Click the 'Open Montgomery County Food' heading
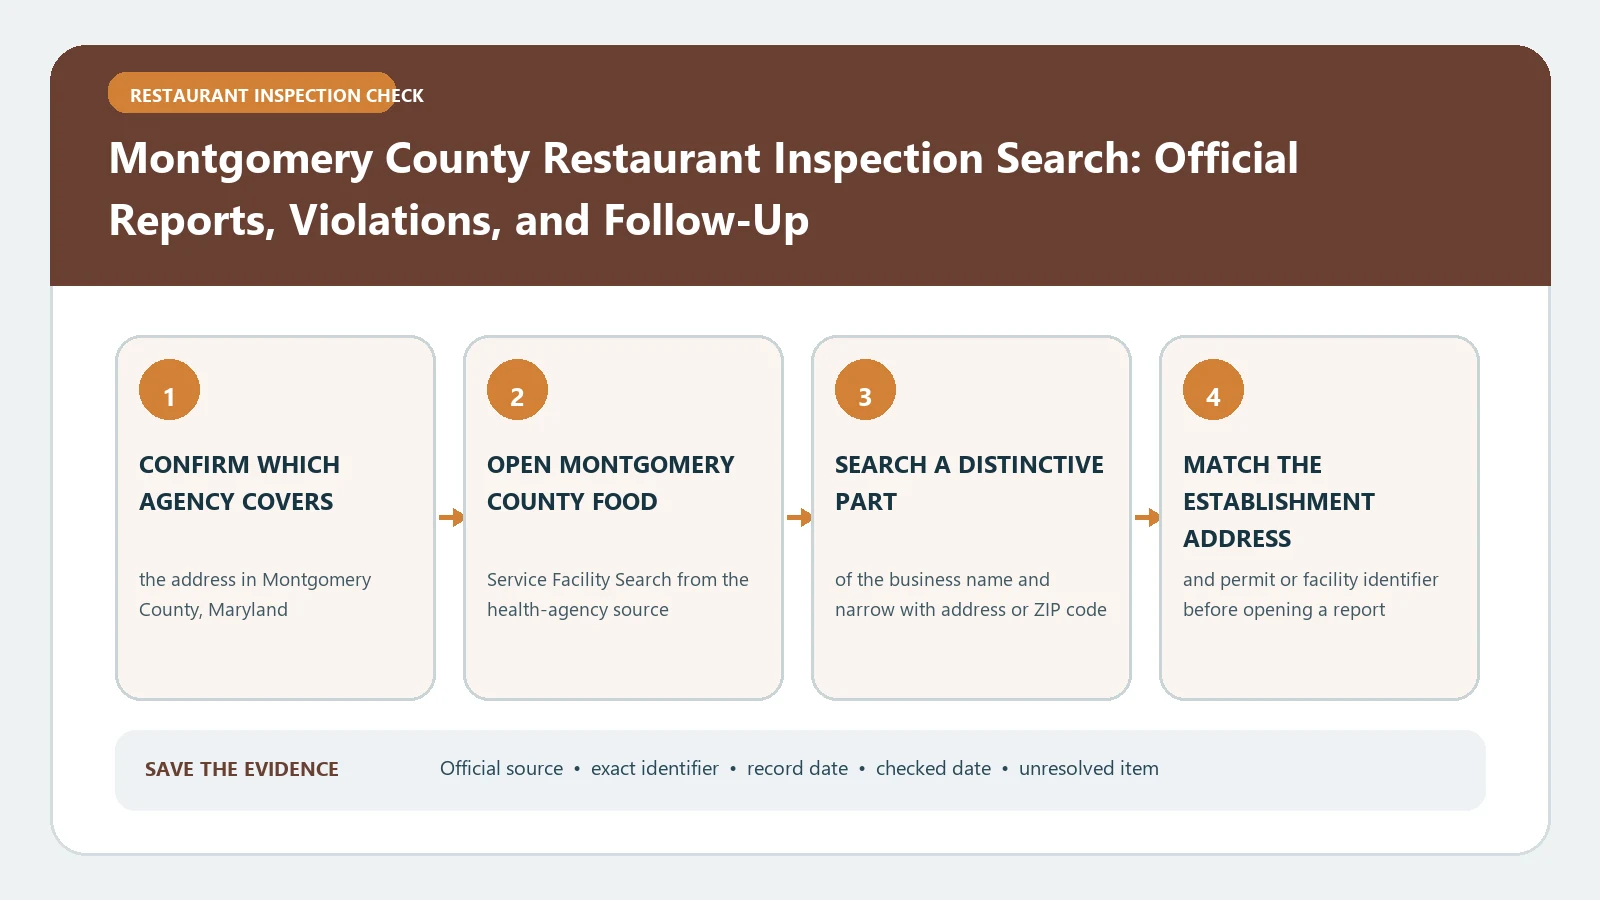 click(610, 483)
